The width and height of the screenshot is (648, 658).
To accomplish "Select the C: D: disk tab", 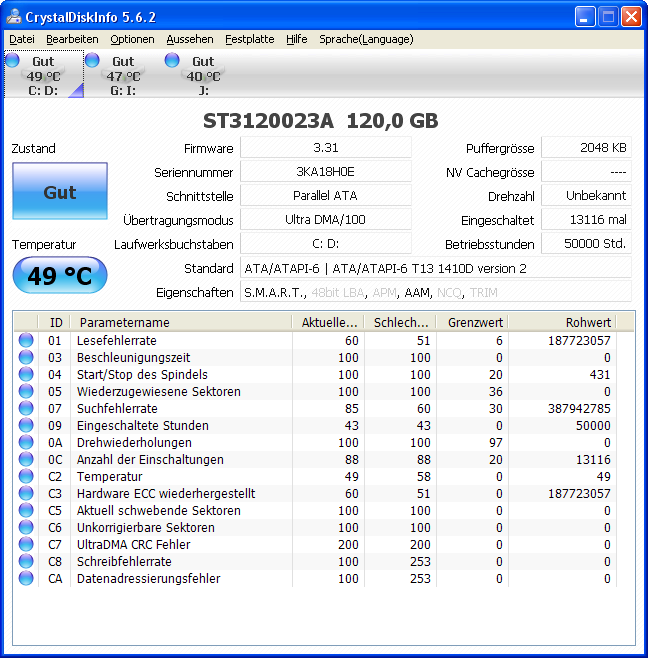I will [44, 74].
